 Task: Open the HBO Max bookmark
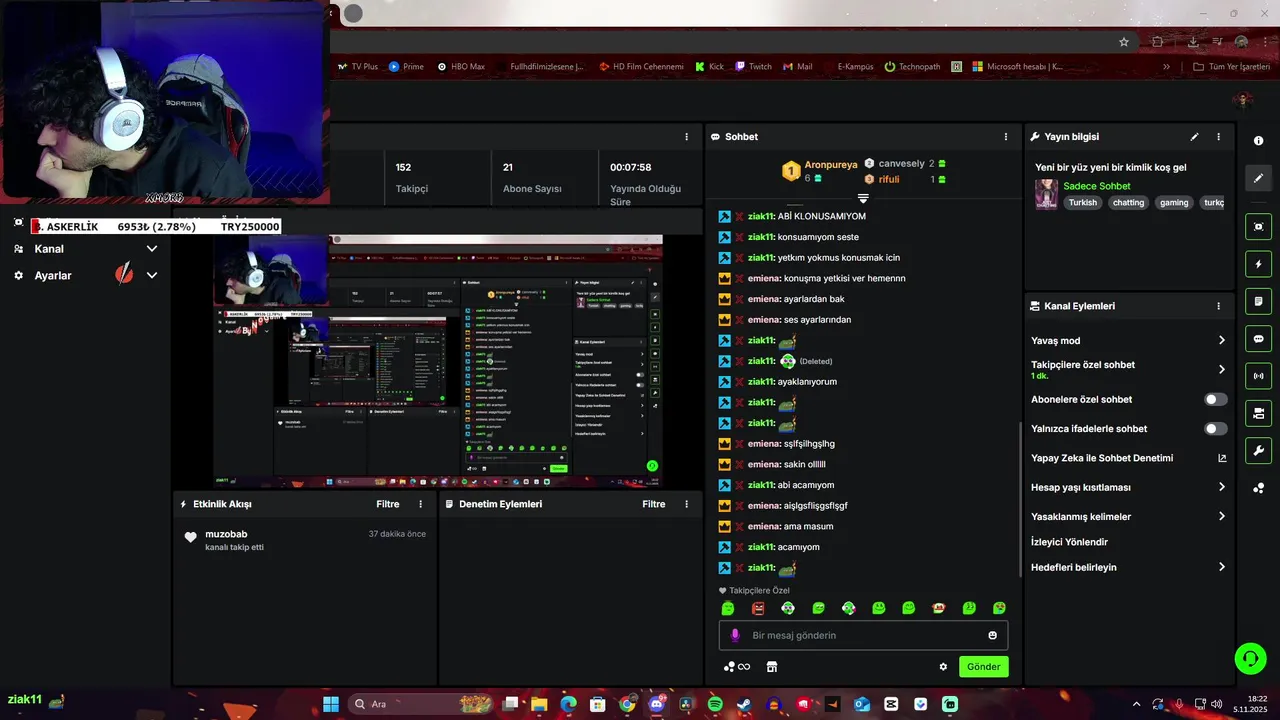pos(460,67)
